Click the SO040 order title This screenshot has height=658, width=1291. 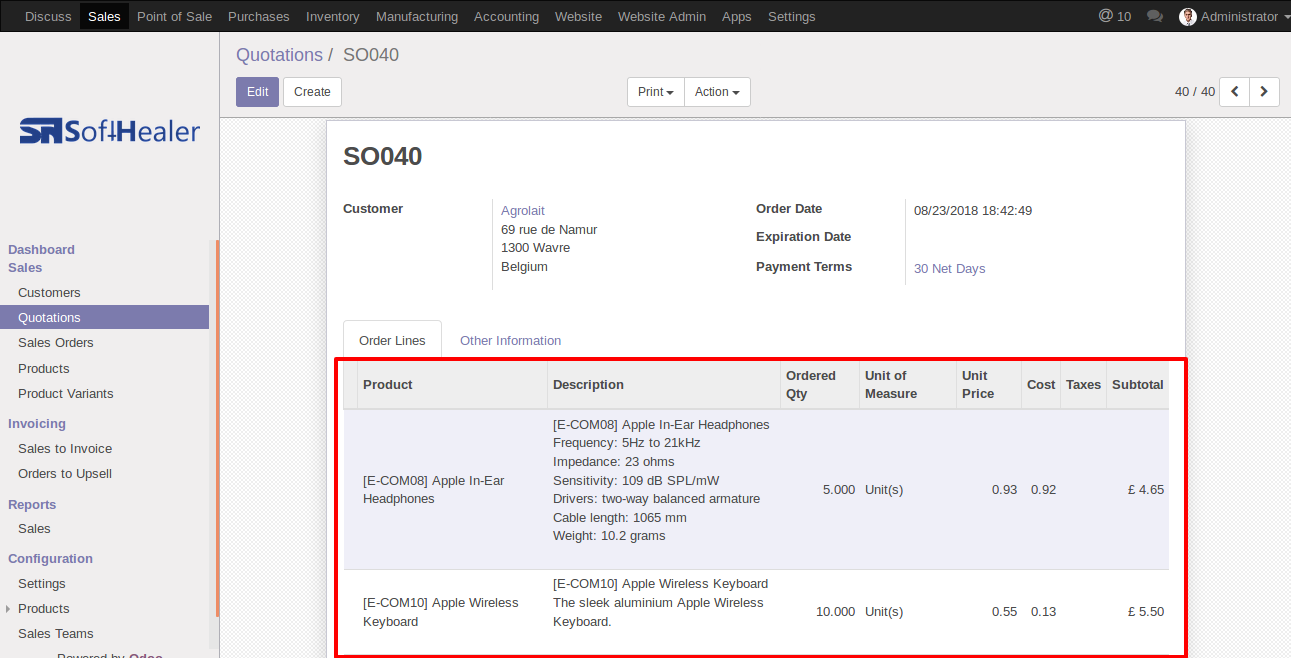pos(383,156)
